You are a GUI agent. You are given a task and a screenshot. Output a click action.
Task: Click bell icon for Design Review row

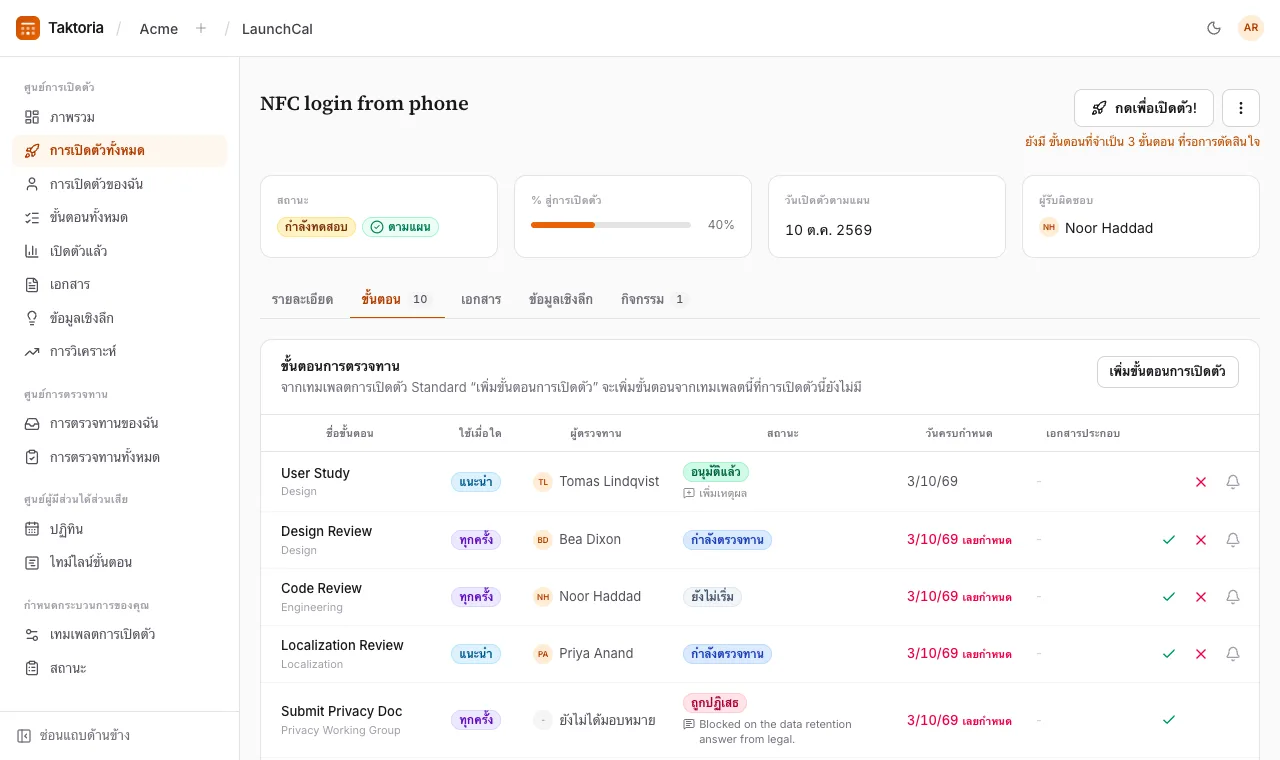[1233, 540]
